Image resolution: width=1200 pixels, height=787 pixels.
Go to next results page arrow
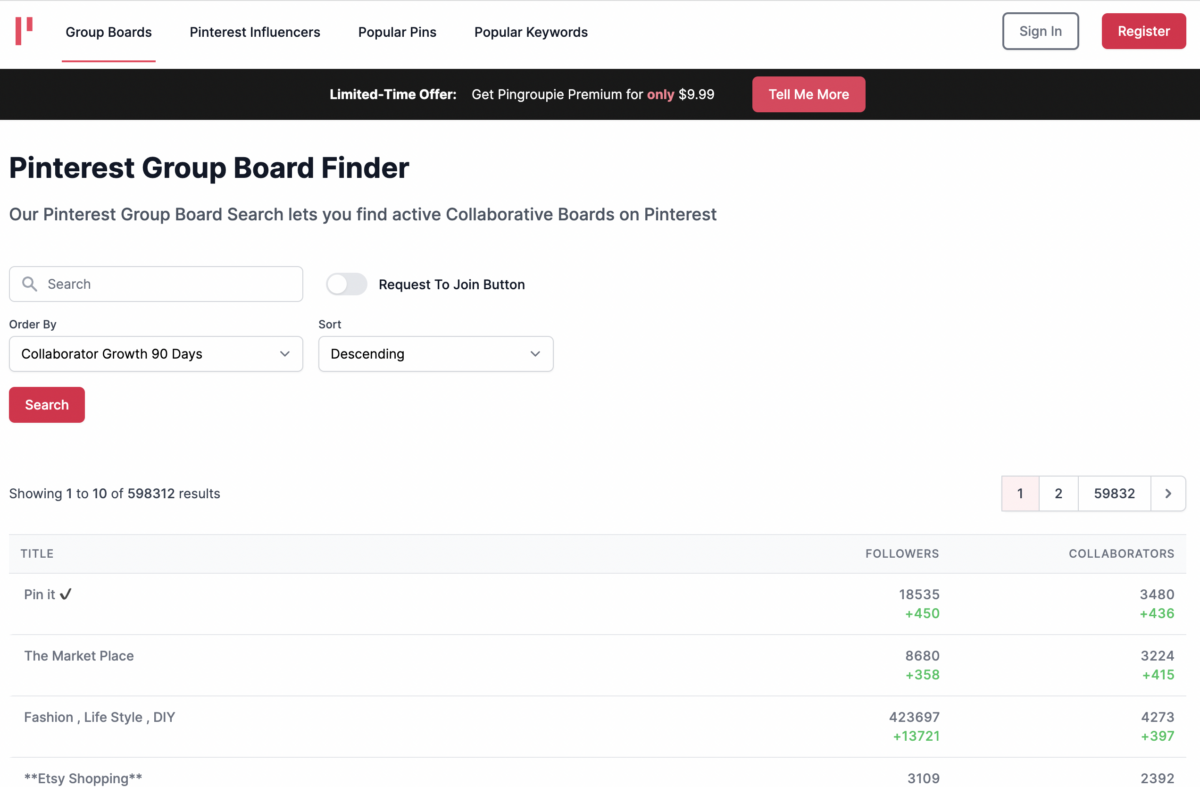coord(1167,493)
